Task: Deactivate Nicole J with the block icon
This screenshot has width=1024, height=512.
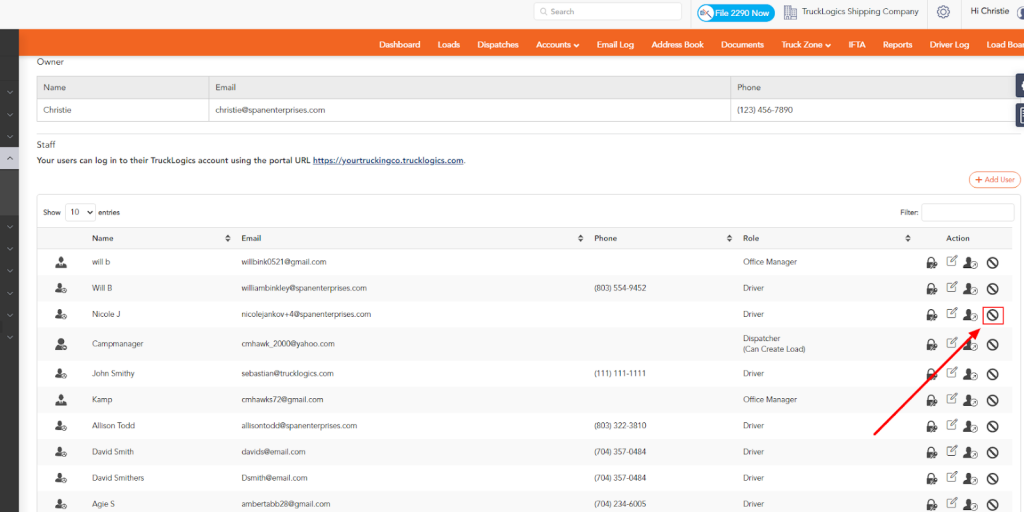Action: 993,315
